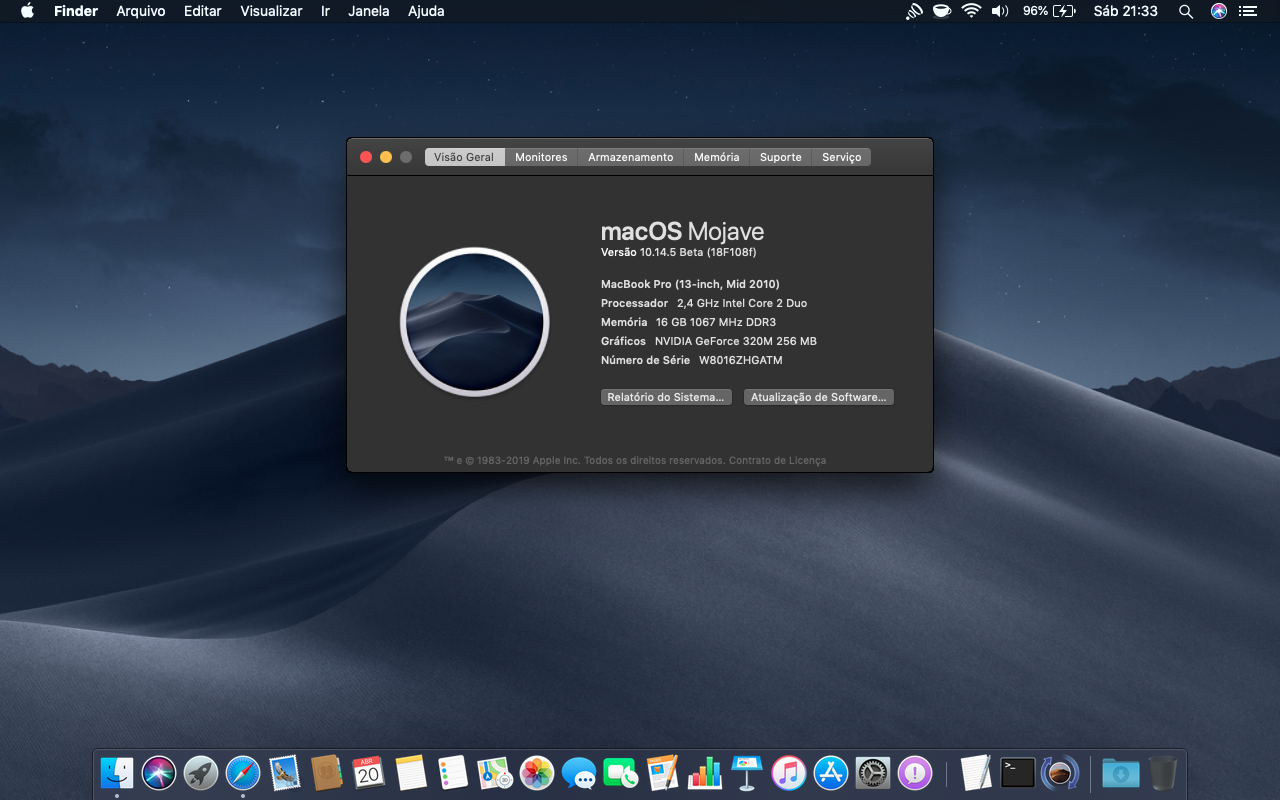Image resolution: width=1280 pixels, height=800 pixels.
Task: Click volume speaker icon in menu bar
Action: coord(1000,11)
